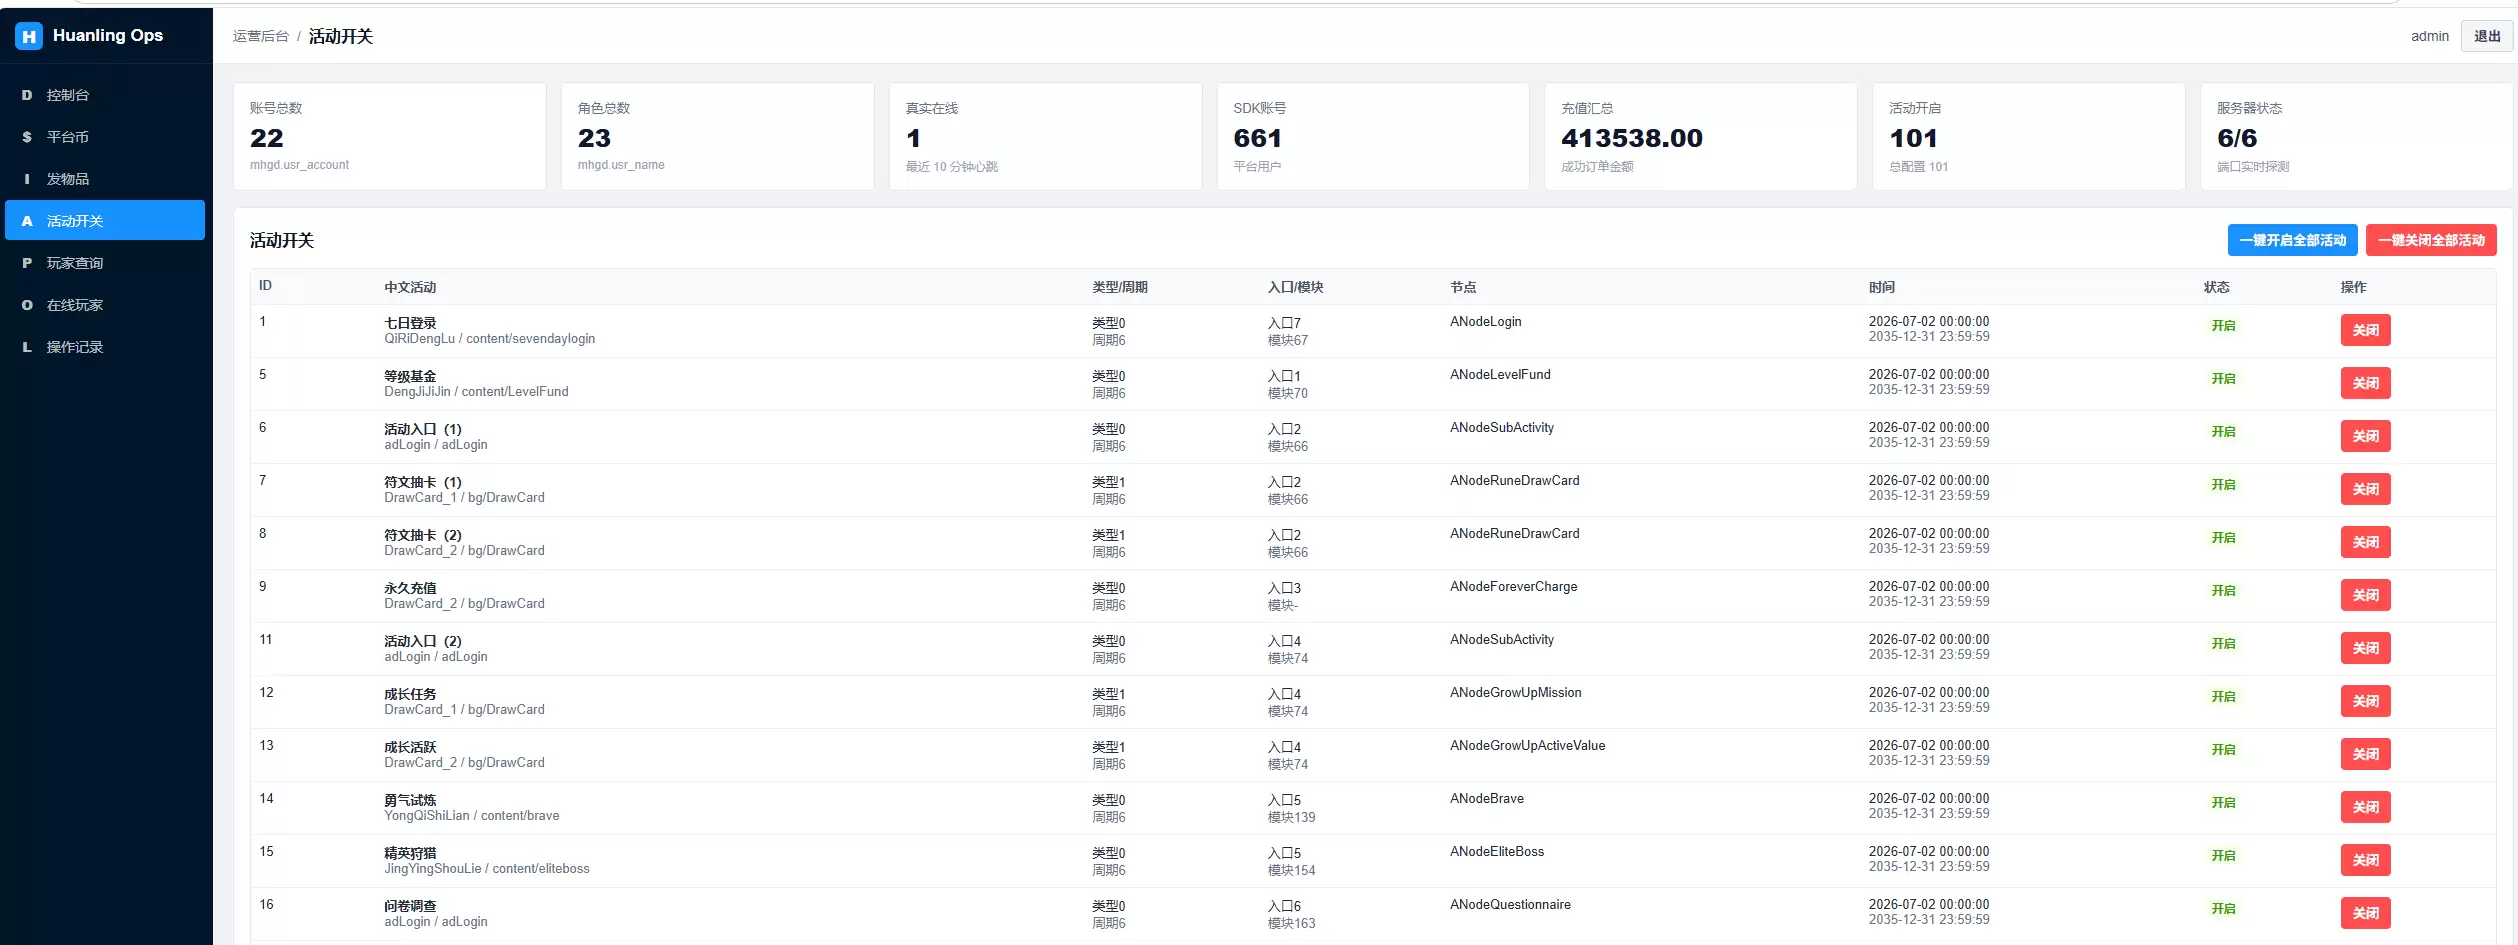Open the 平台币 sidebar item

coord(105,137)
